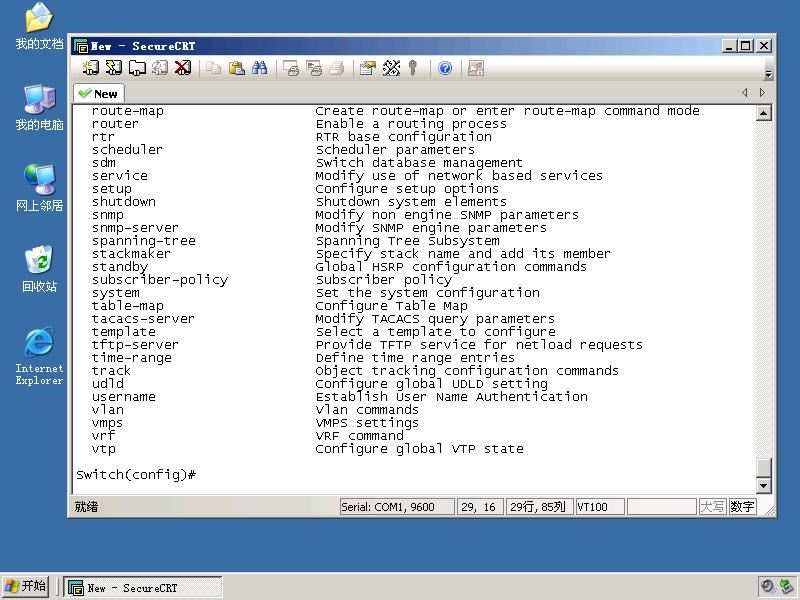
Task: Click the Print Selection icon
Action: [x=314, y=68]
